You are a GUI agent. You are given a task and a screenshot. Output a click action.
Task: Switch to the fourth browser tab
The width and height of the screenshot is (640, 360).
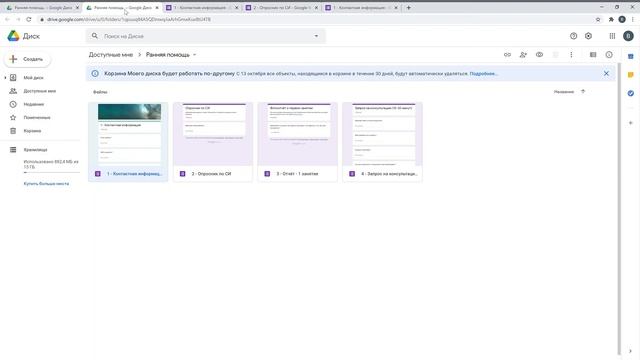tap(282, 8)
